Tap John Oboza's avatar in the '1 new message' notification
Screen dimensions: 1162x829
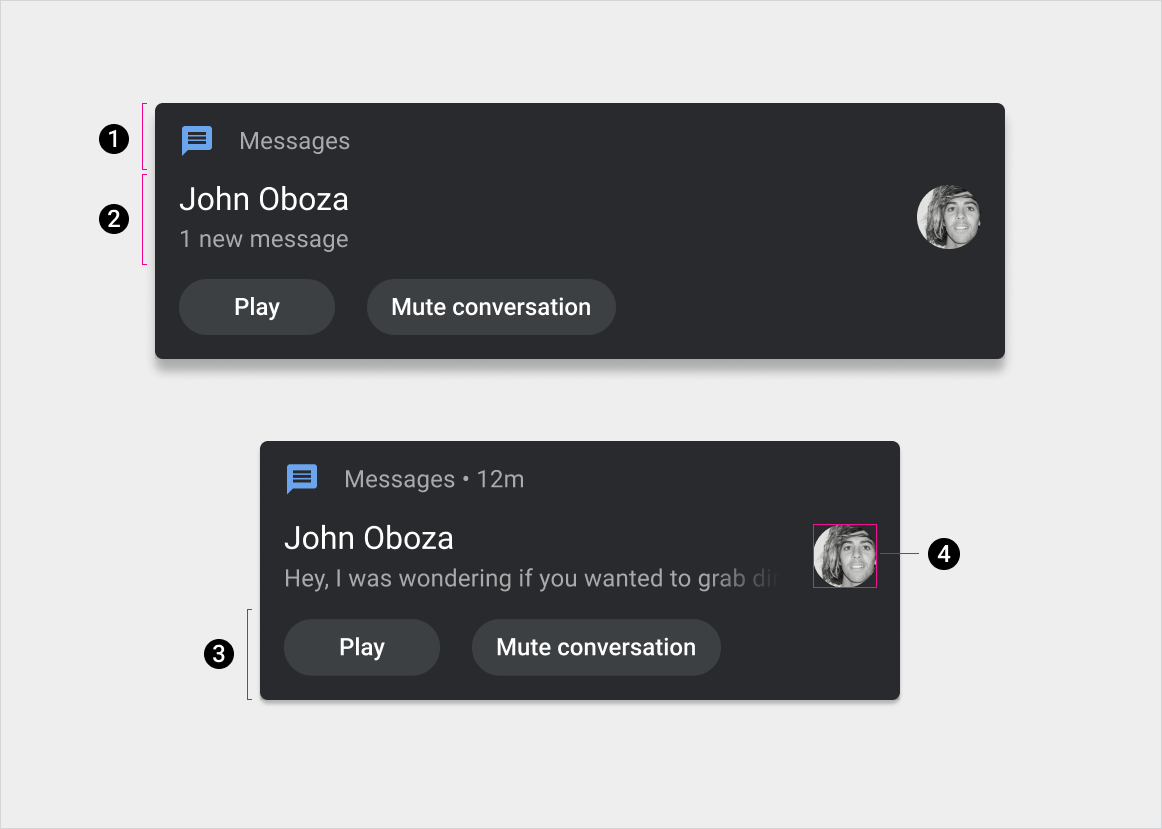(x=948, y=217)
